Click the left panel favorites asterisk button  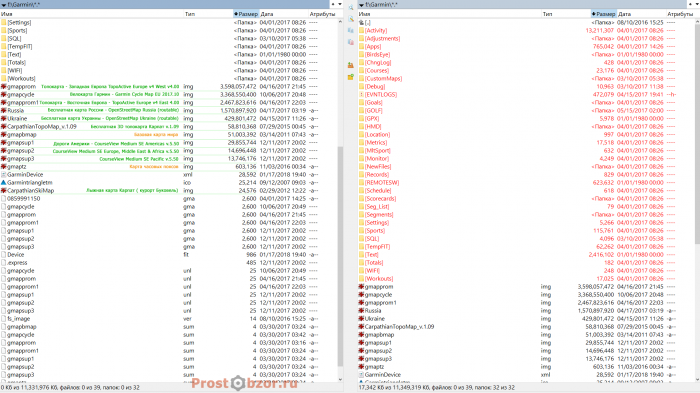tap(333, 4)
